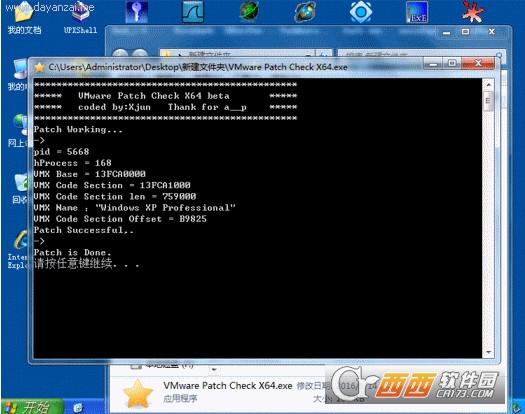The height and width of the screenshot is (414, 525).
Task: Click the 'VMX Code Section Offset = B9825' line
Action: (x=120, y=219)
